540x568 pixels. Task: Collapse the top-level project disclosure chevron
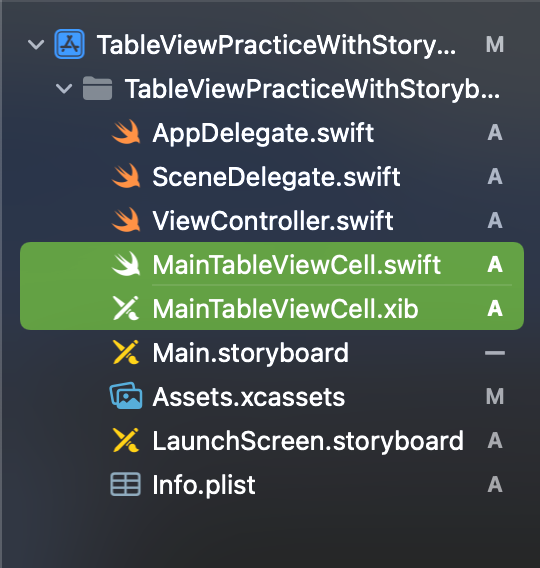tap(36, 45)
